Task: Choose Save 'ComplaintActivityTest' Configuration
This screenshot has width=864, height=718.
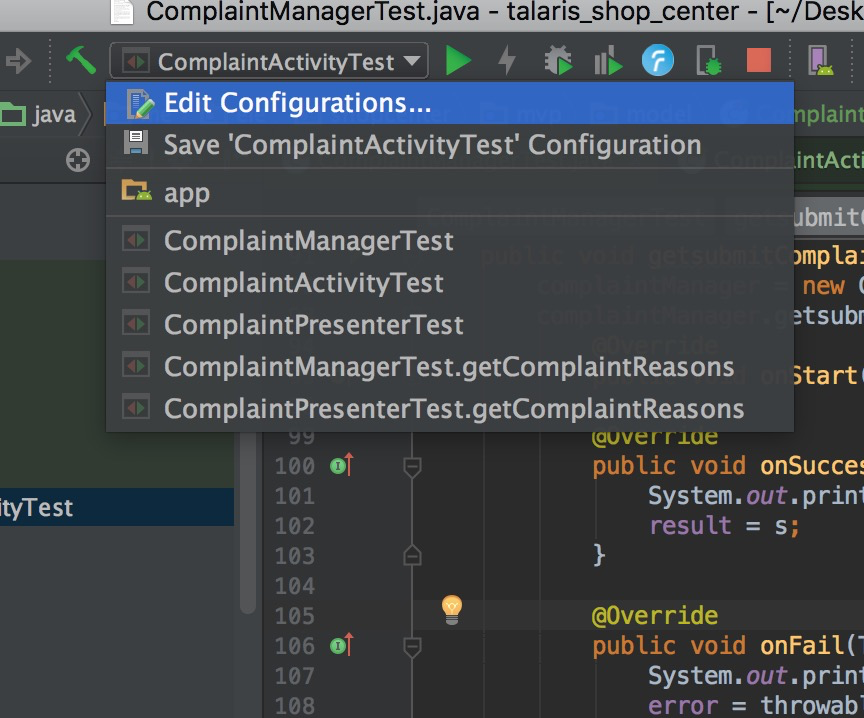Action: click(432, 145)
